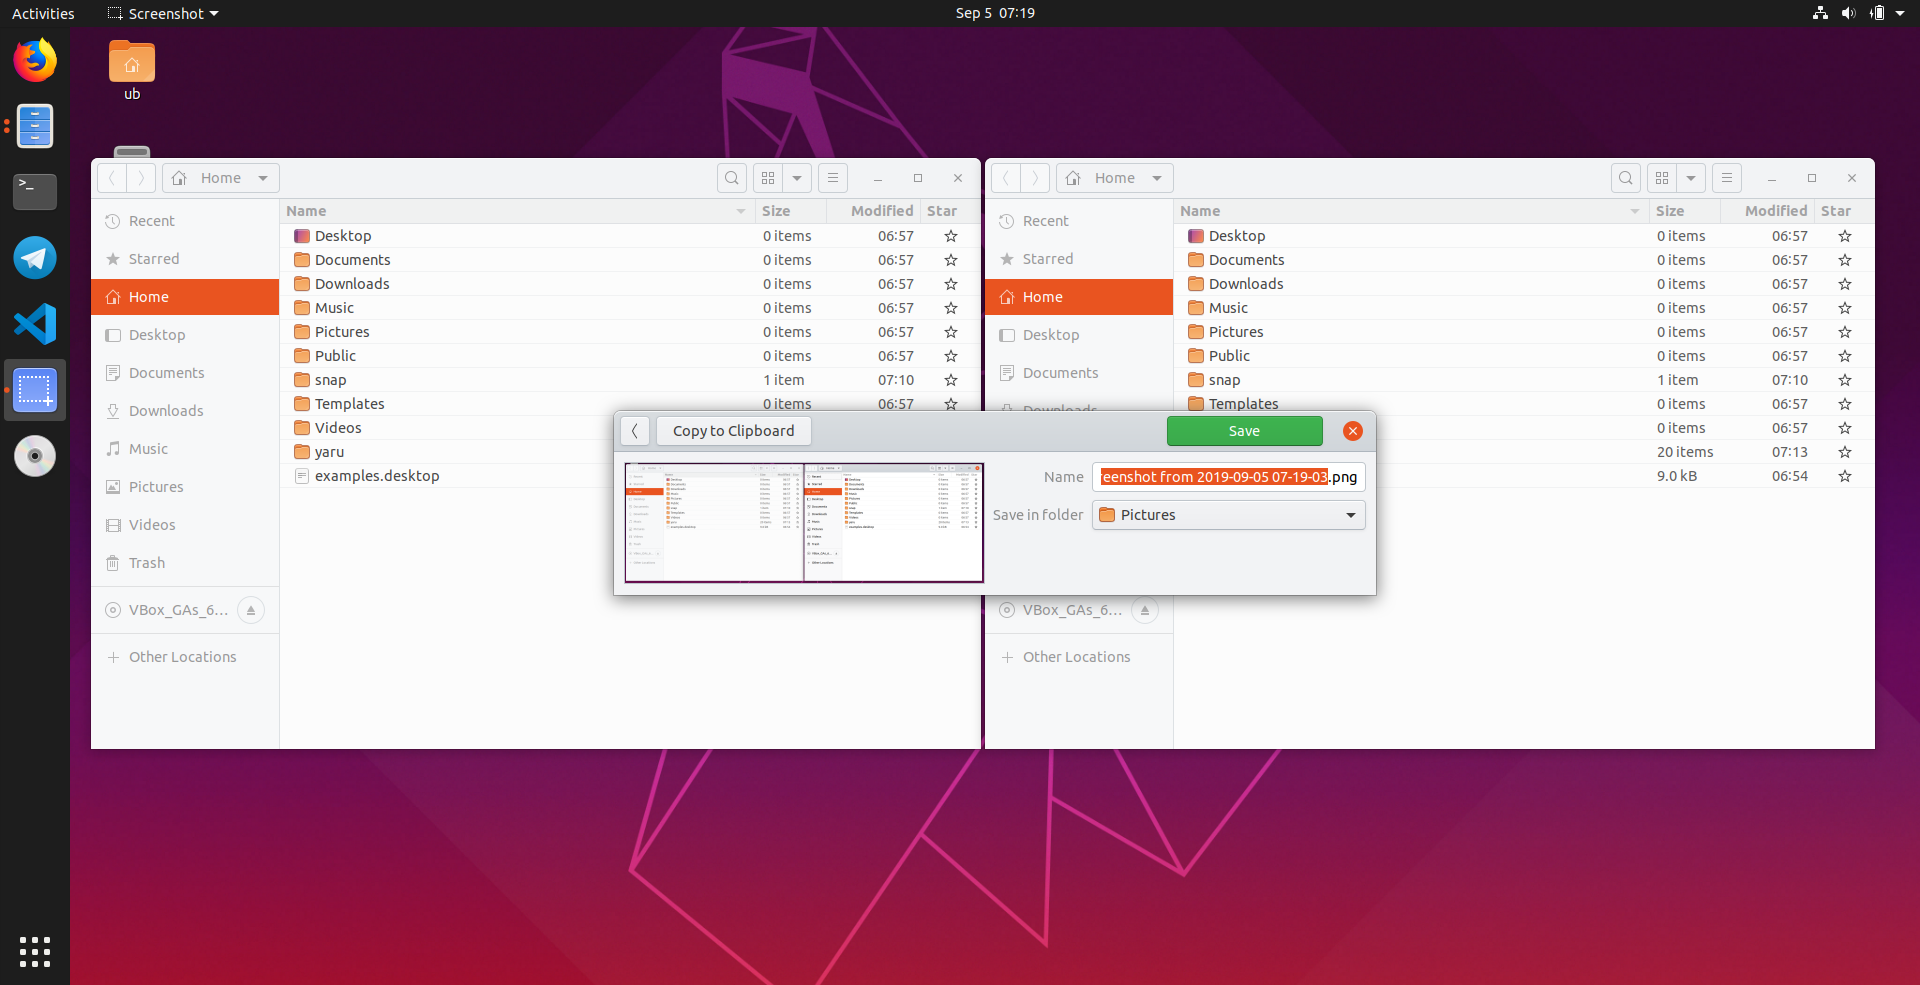This screenshot has height=985, width=1920.
Task: Expand Home path dropdown in right window
Action: pyautogui.click(x=1157, y=178)
